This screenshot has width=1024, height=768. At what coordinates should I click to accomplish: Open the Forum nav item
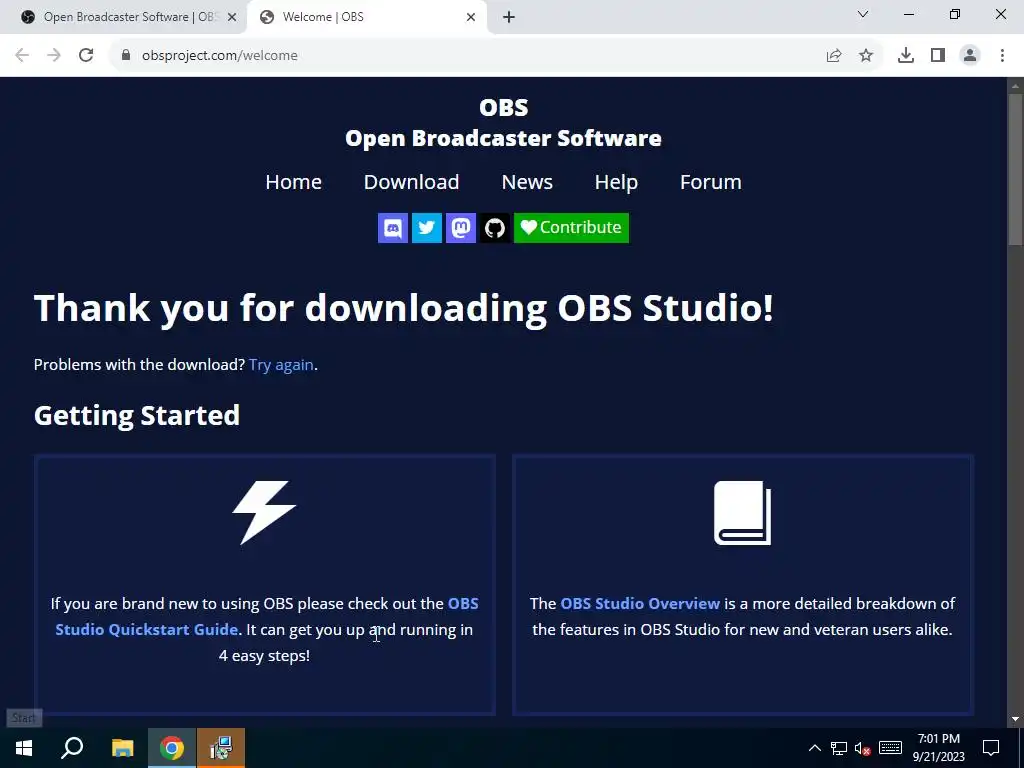tap(711, 182)
